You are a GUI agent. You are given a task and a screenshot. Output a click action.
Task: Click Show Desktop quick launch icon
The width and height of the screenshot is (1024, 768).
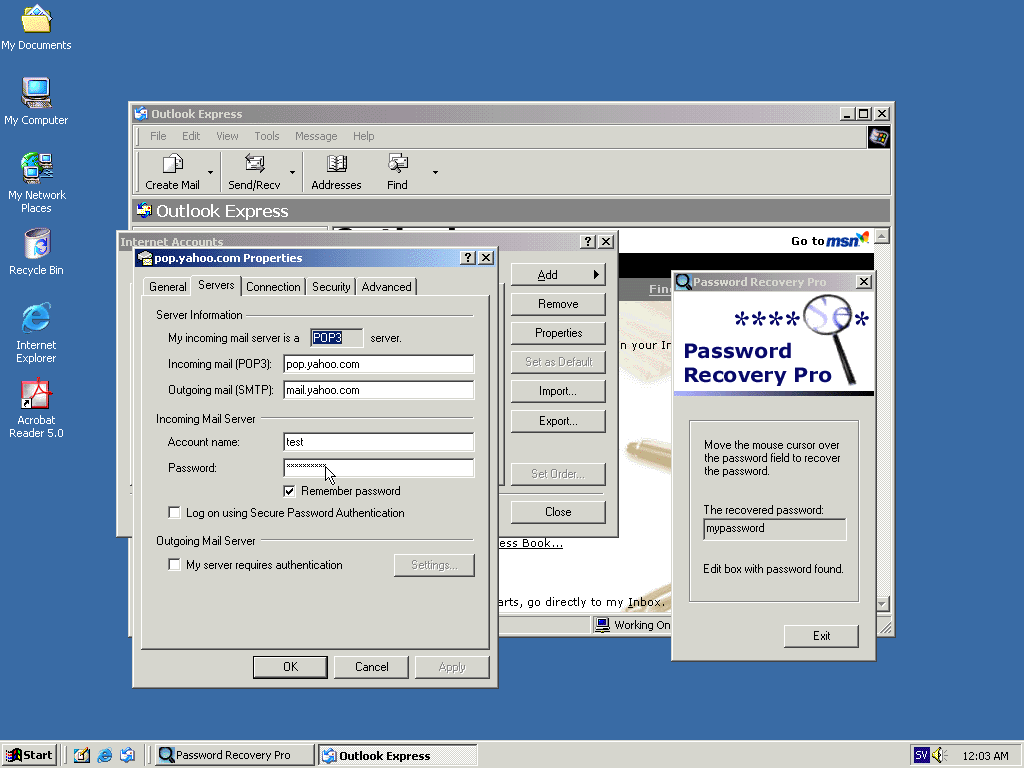coord(82,755)
